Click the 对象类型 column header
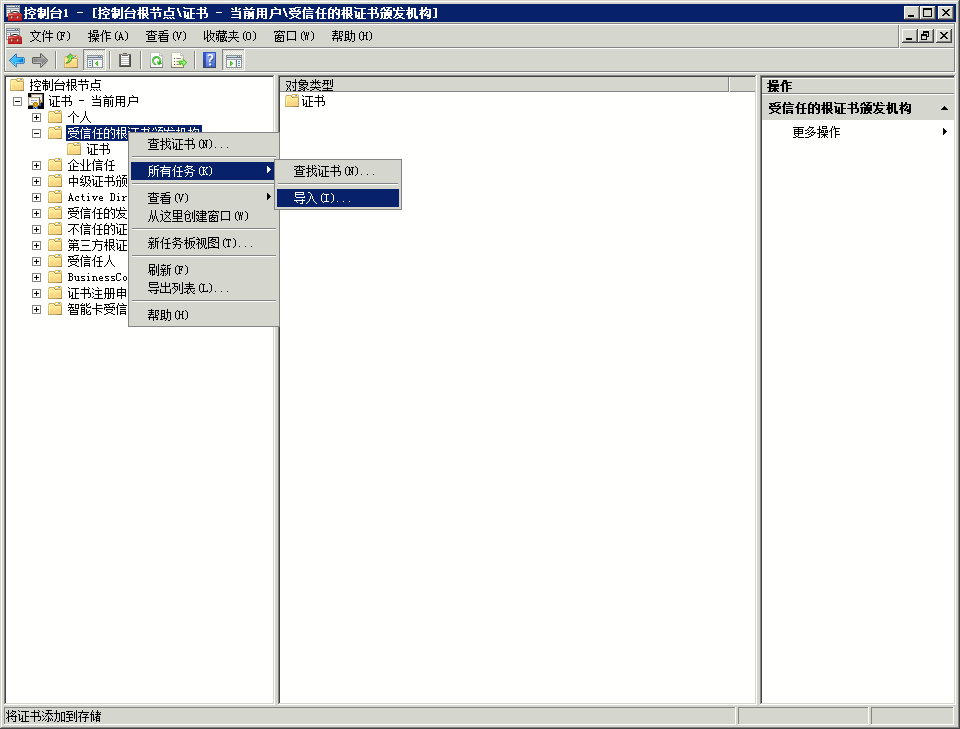Image resolution: width=960 pixels, height=729 pixels. tap(505, 84)
